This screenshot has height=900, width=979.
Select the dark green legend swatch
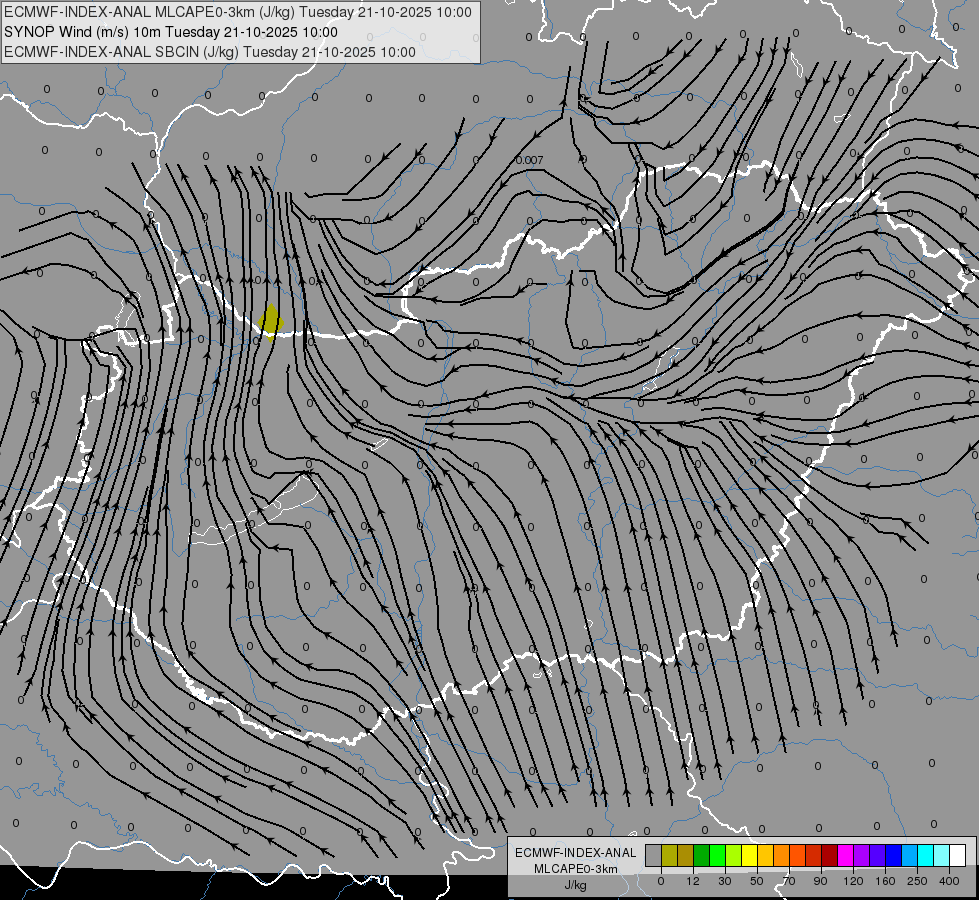tap(702, 855)
